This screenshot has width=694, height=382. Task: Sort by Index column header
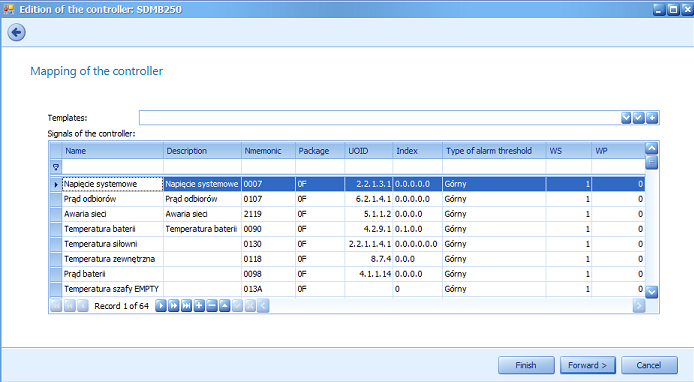point(417,151)
